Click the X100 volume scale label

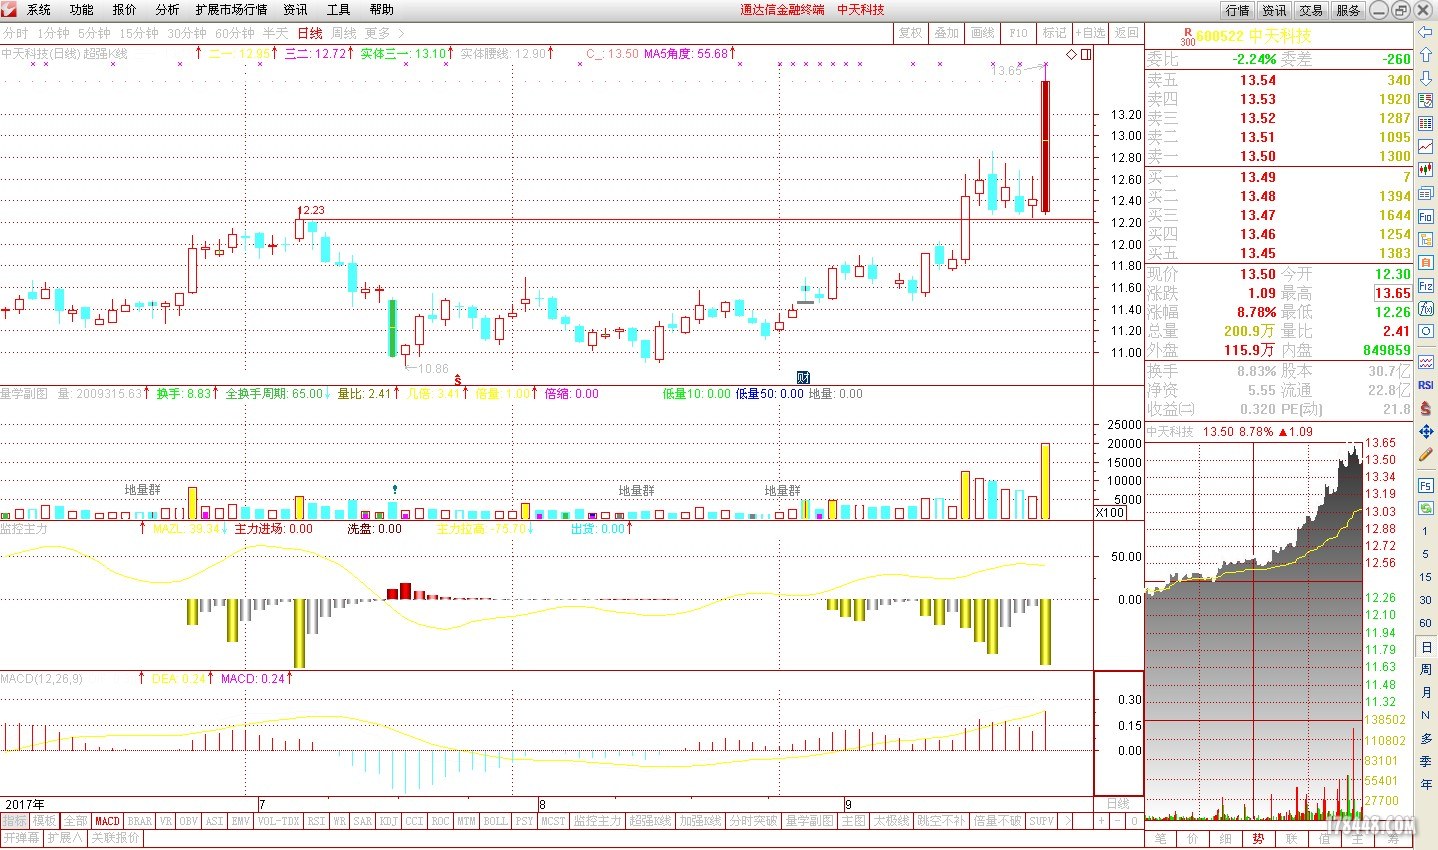(1111, 513)
